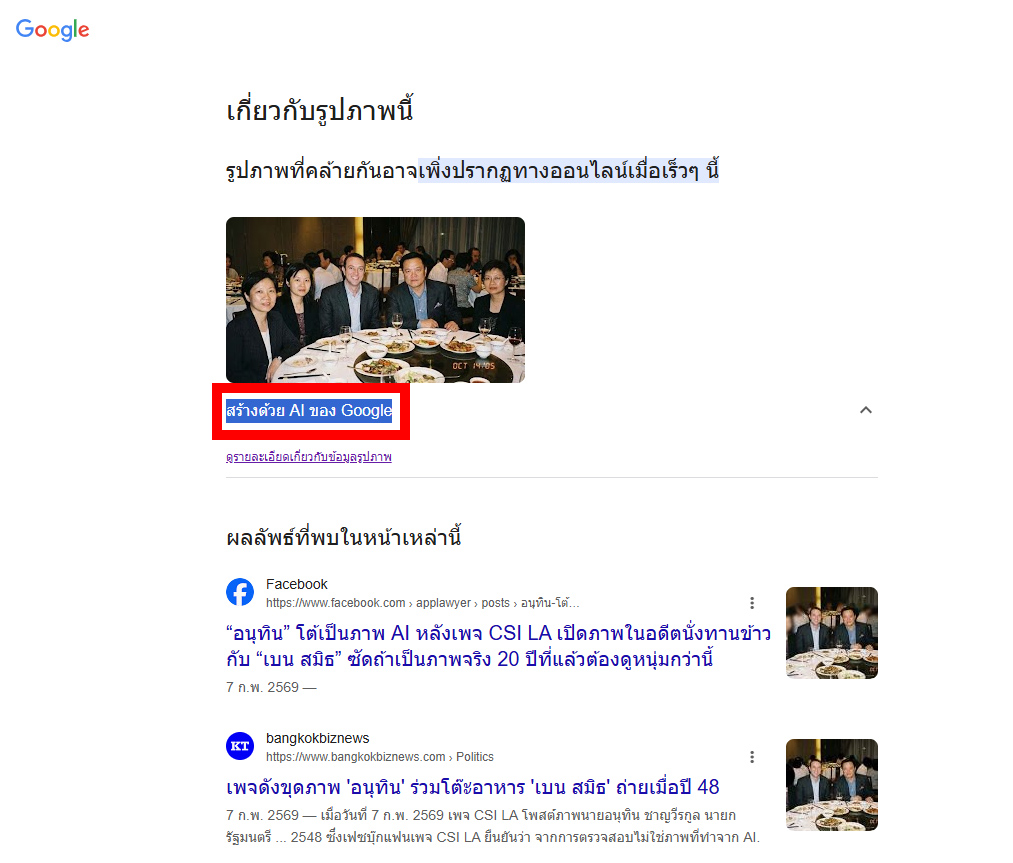The width and height of the screenshot is (1013, 863).
Task: Click the bangkokbiznews result snippet text
Action: click(493, 826)
